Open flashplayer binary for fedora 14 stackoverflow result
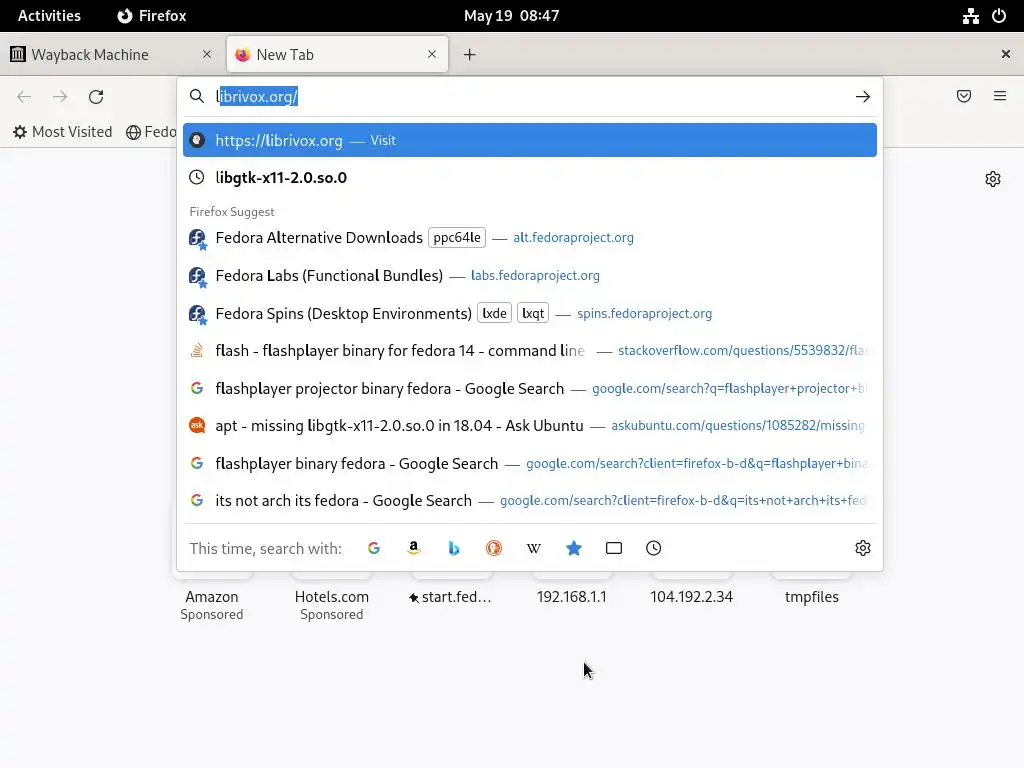This screenshot has height=768, width=1024. coord(530,351)
